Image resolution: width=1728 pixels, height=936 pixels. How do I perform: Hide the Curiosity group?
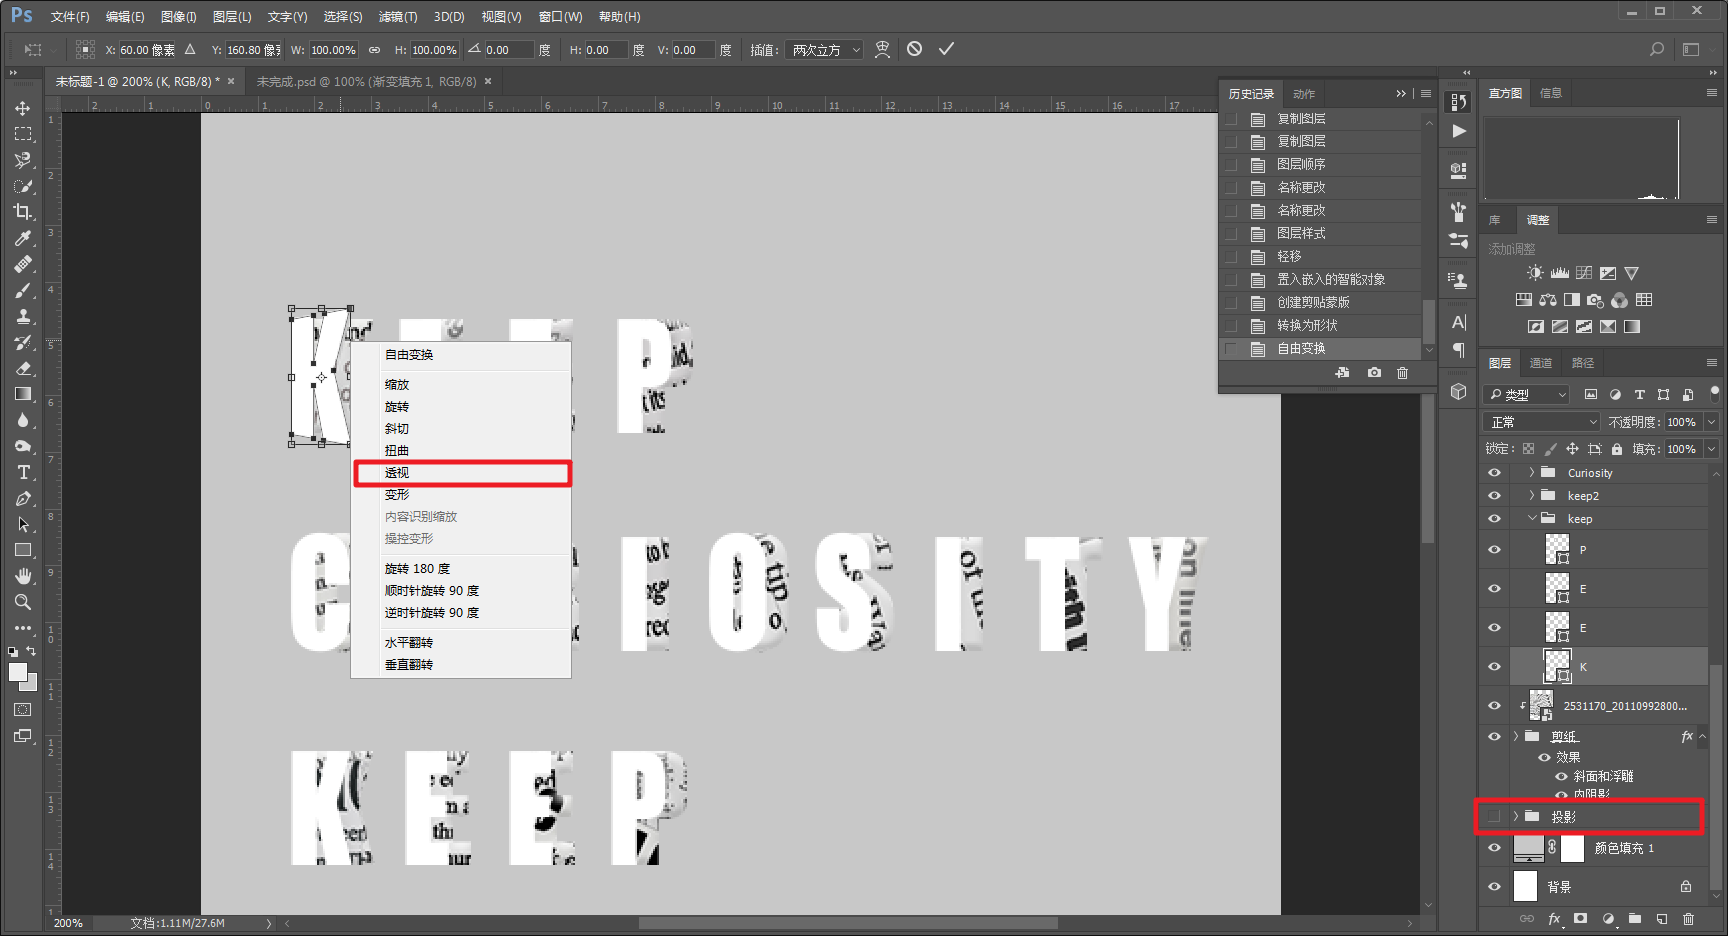point(1494,473)
